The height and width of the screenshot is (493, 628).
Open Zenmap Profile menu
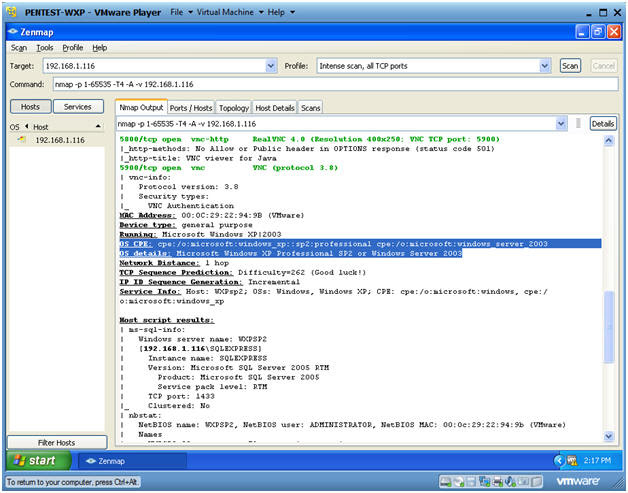(72, 48)
